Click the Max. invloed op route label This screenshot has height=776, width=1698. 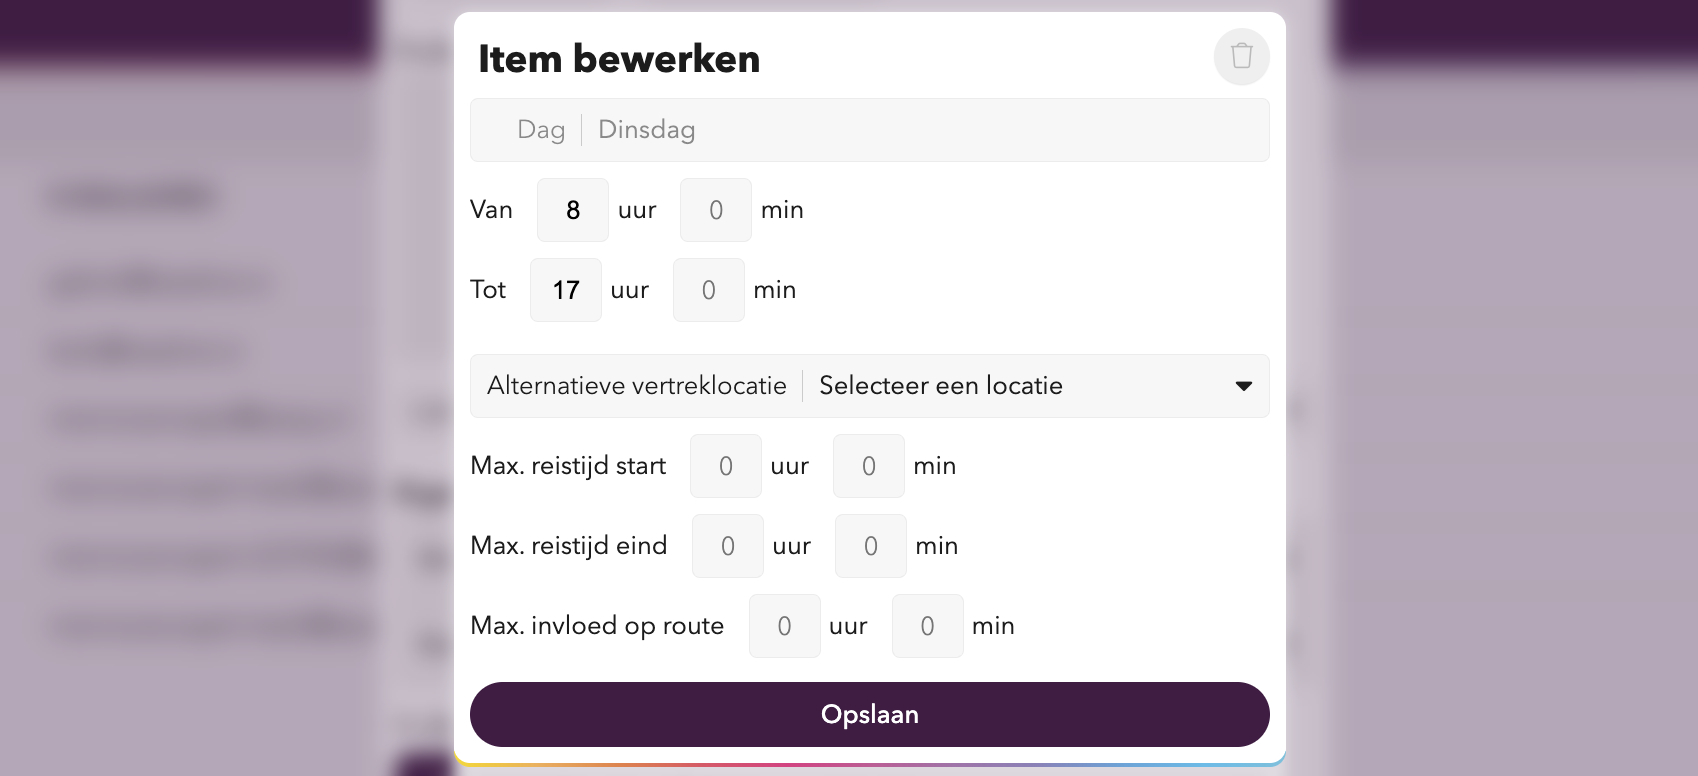[x=597, y=626]
